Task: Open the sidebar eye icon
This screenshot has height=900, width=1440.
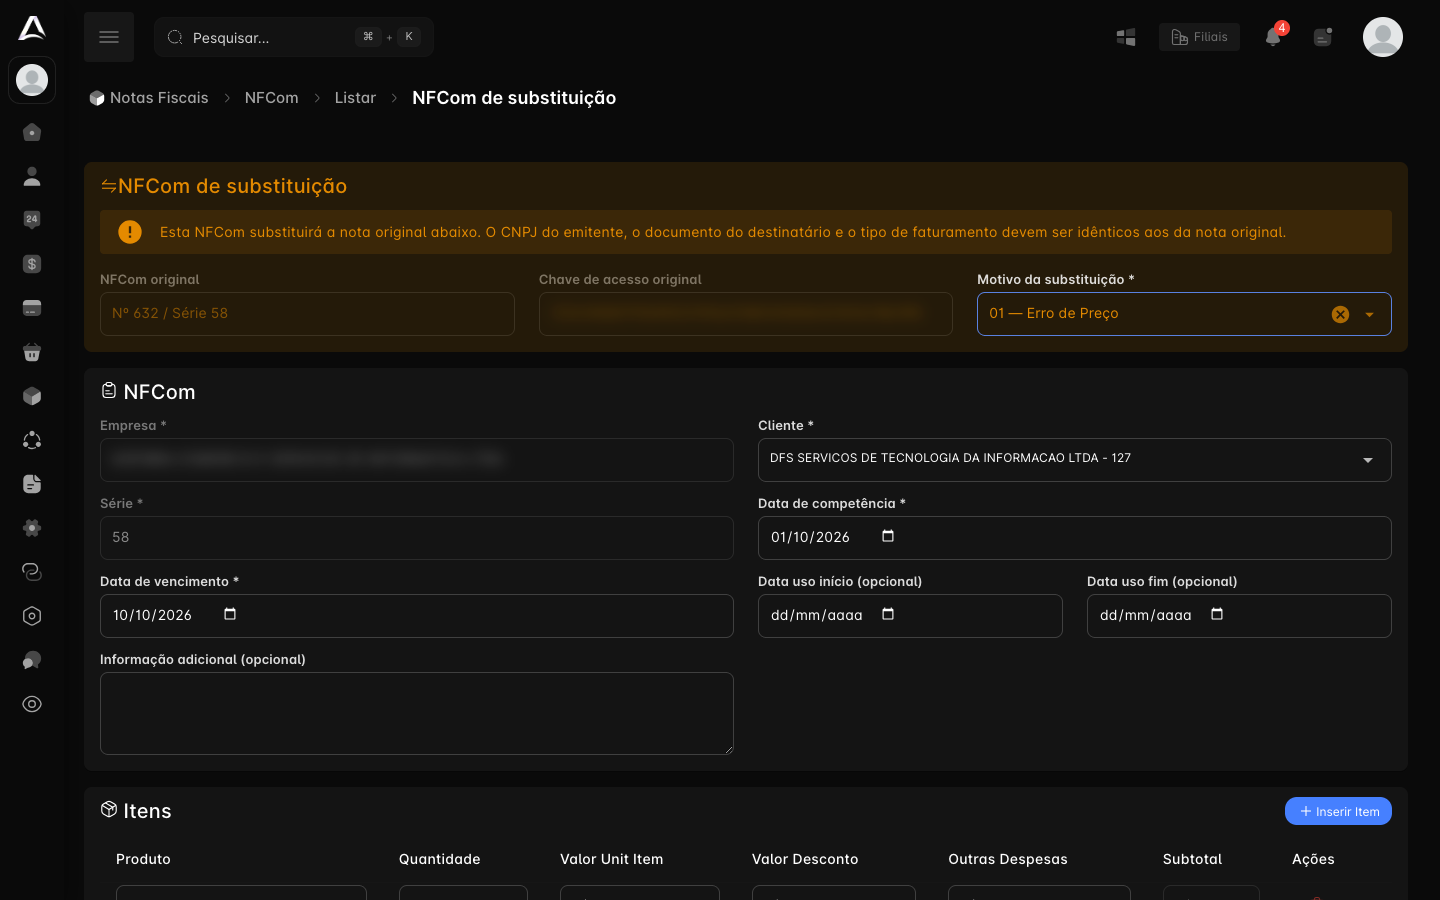Action: pos(32,704)
